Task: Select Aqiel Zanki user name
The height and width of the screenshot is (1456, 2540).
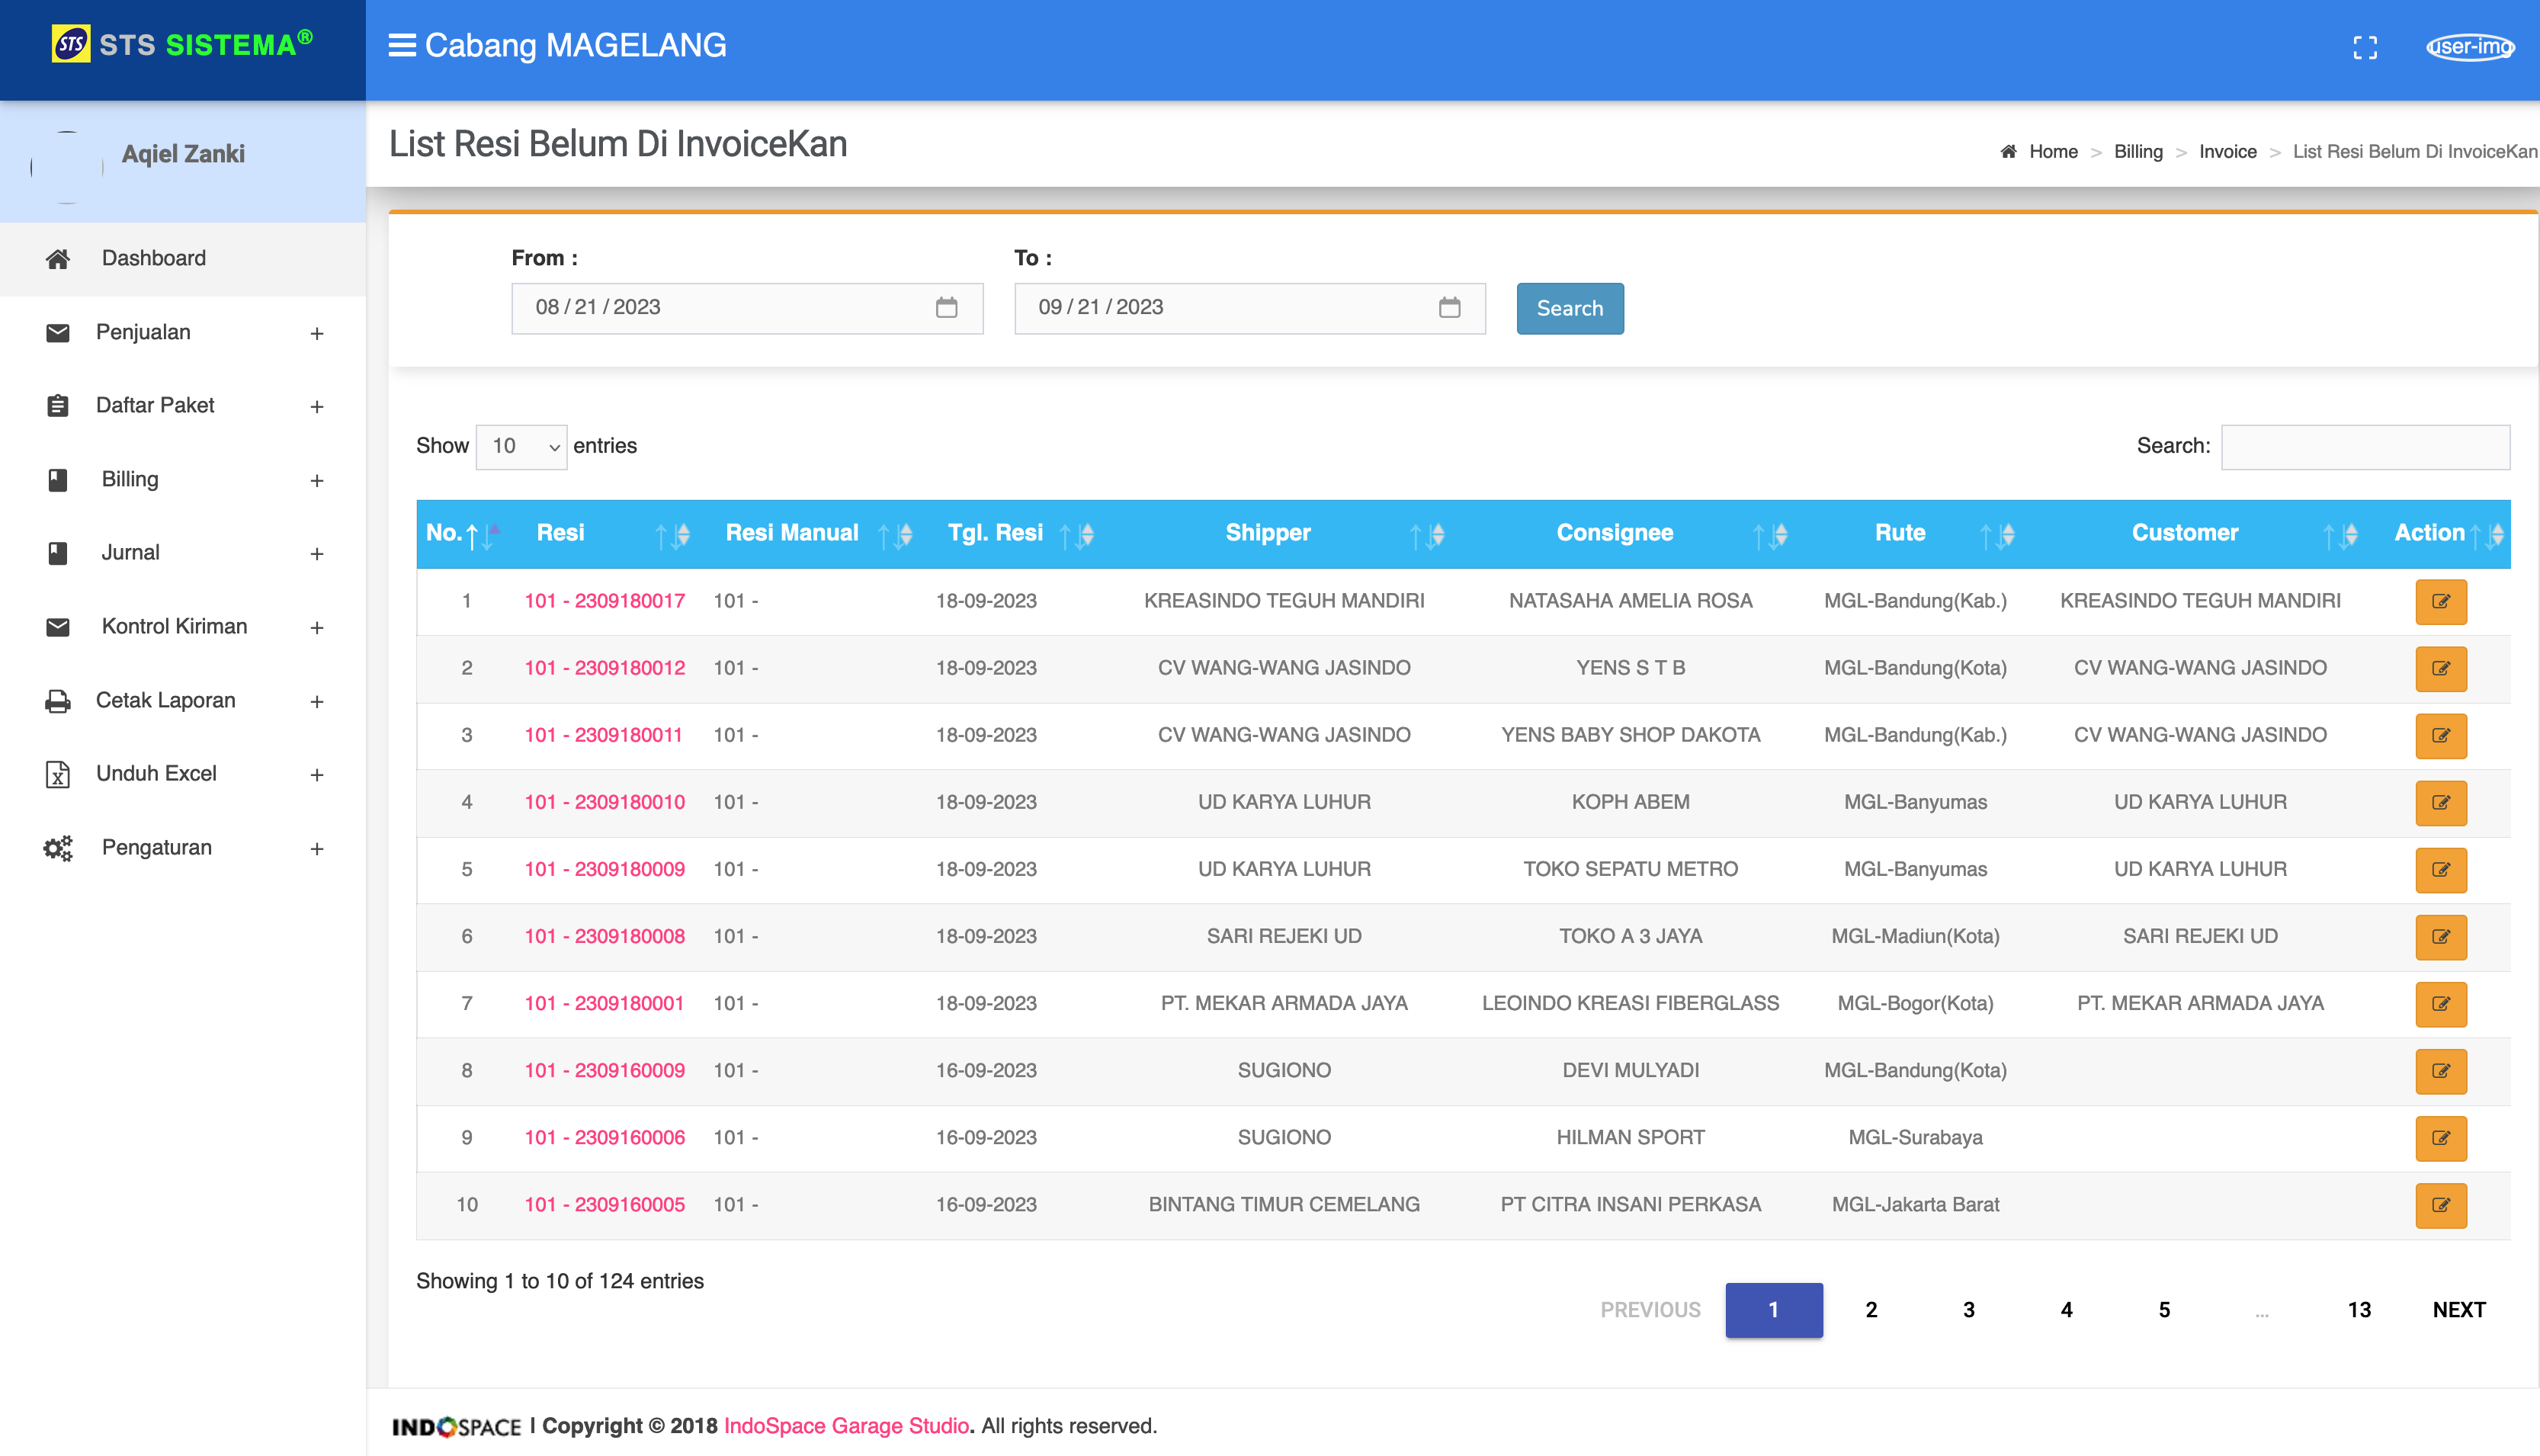Action: [x=183, y=154]
